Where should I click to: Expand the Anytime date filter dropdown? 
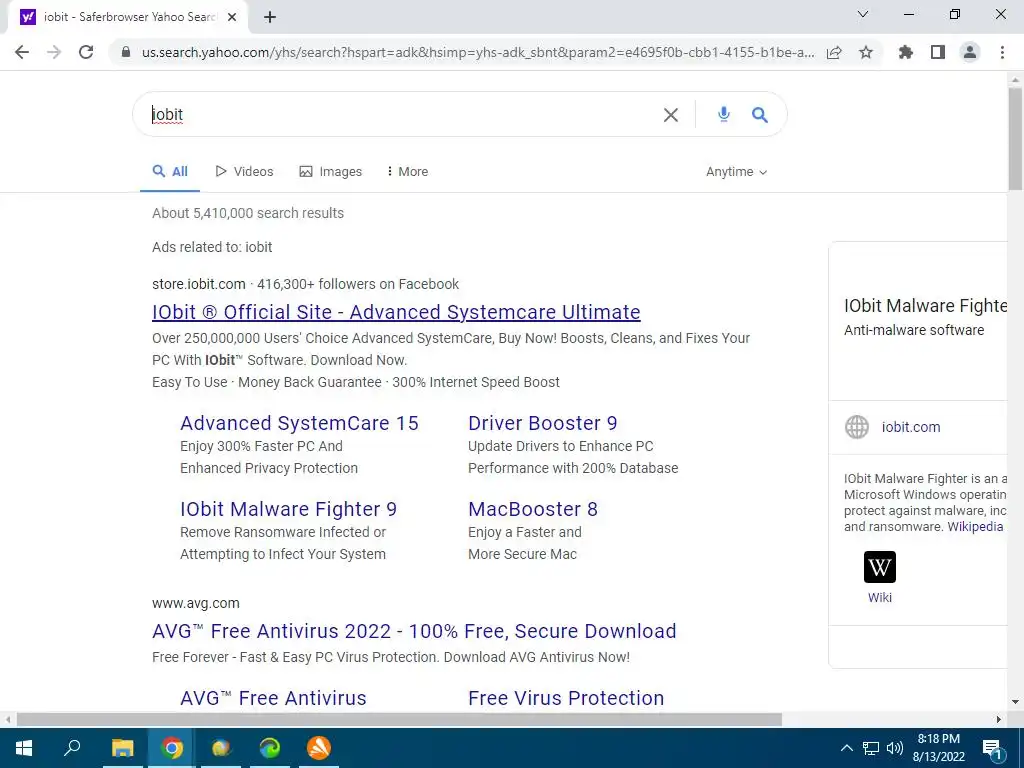coord(737,172)
